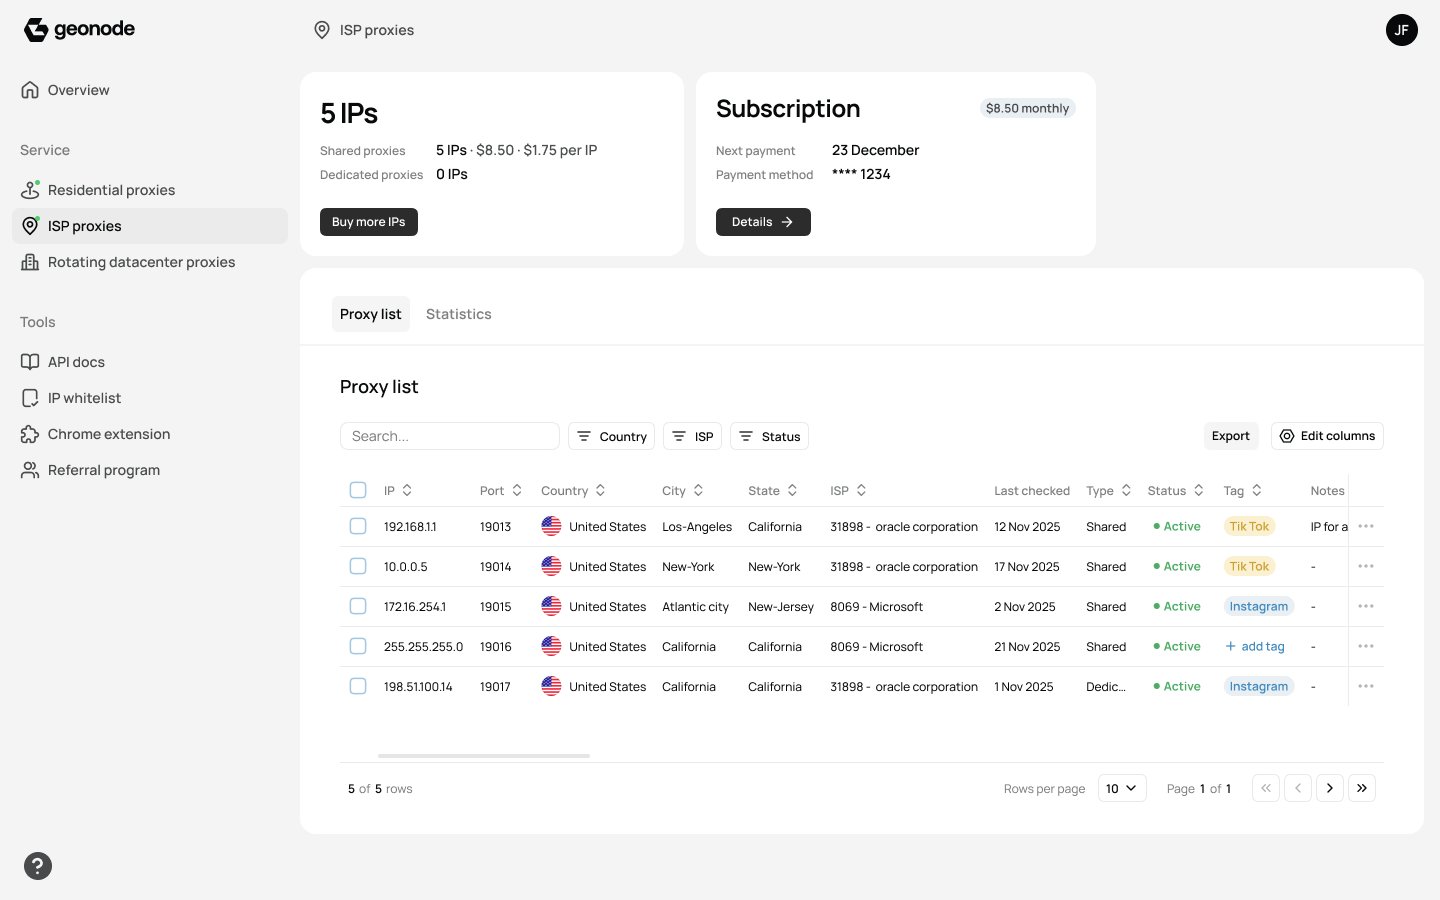Type in the proxy list search field
Screen dimensions: 1440x900
450,436
